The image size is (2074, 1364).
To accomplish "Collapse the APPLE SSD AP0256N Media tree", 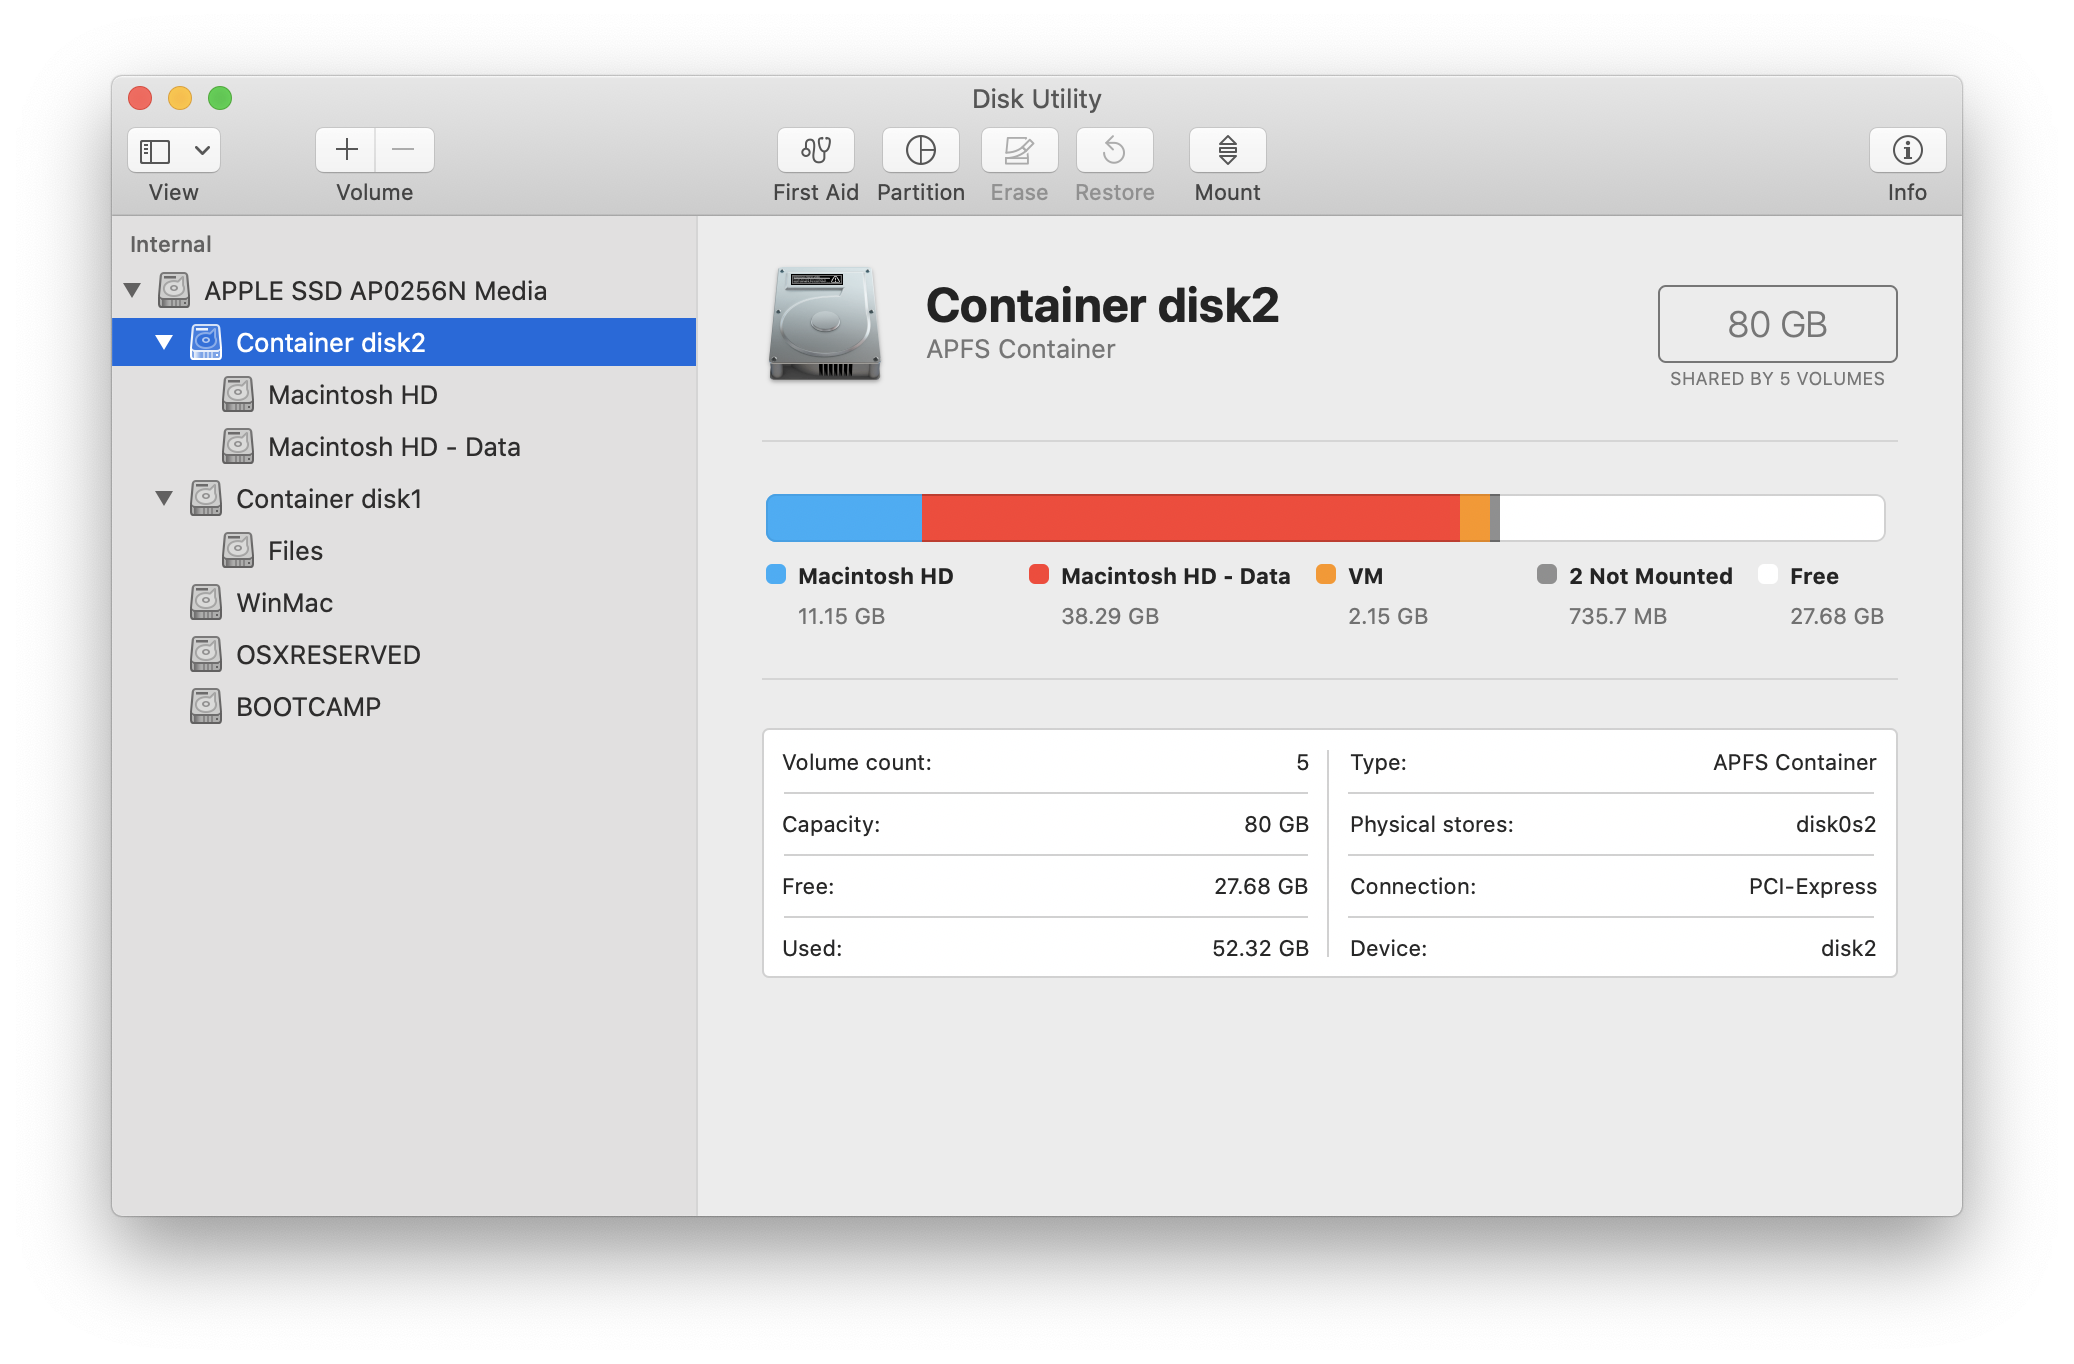I will [132, 290].
